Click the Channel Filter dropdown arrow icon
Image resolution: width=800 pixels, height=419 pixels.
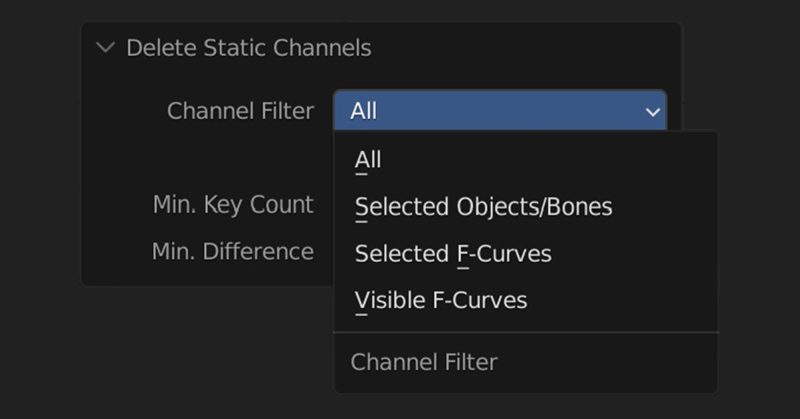pos(653,111)
